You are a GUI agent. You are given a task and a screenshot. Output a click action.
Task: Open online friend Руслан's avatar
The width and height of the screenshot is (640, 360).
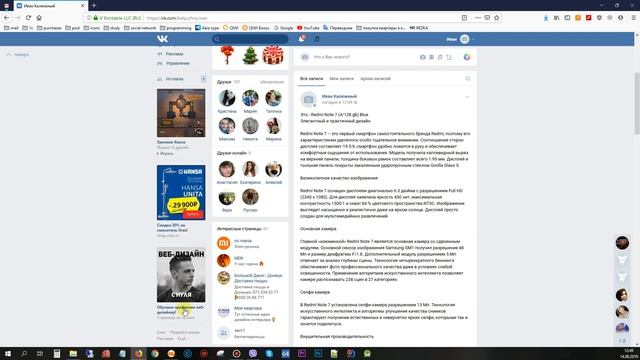click(250, 197)
